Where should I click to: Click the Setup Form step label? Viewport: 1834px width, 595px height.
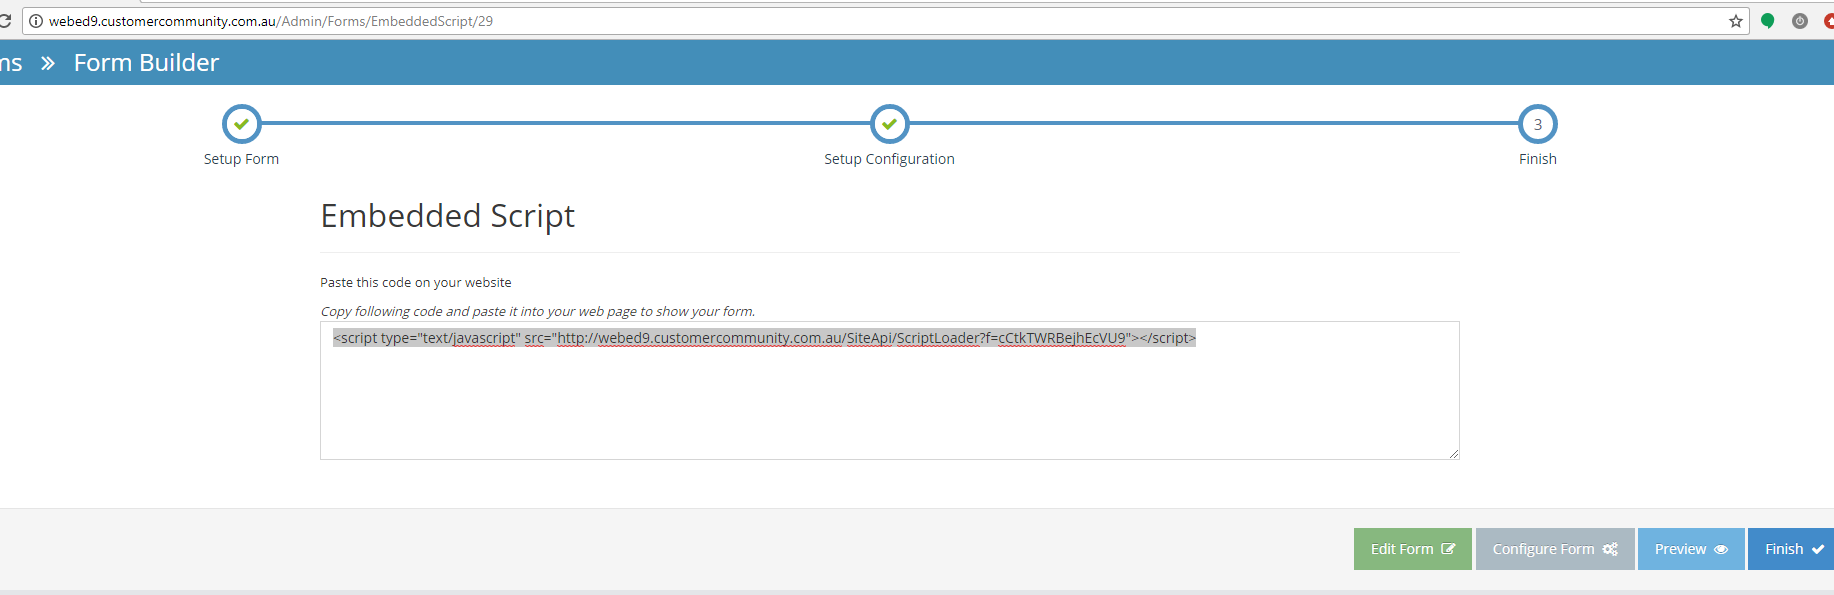(241, 159)
